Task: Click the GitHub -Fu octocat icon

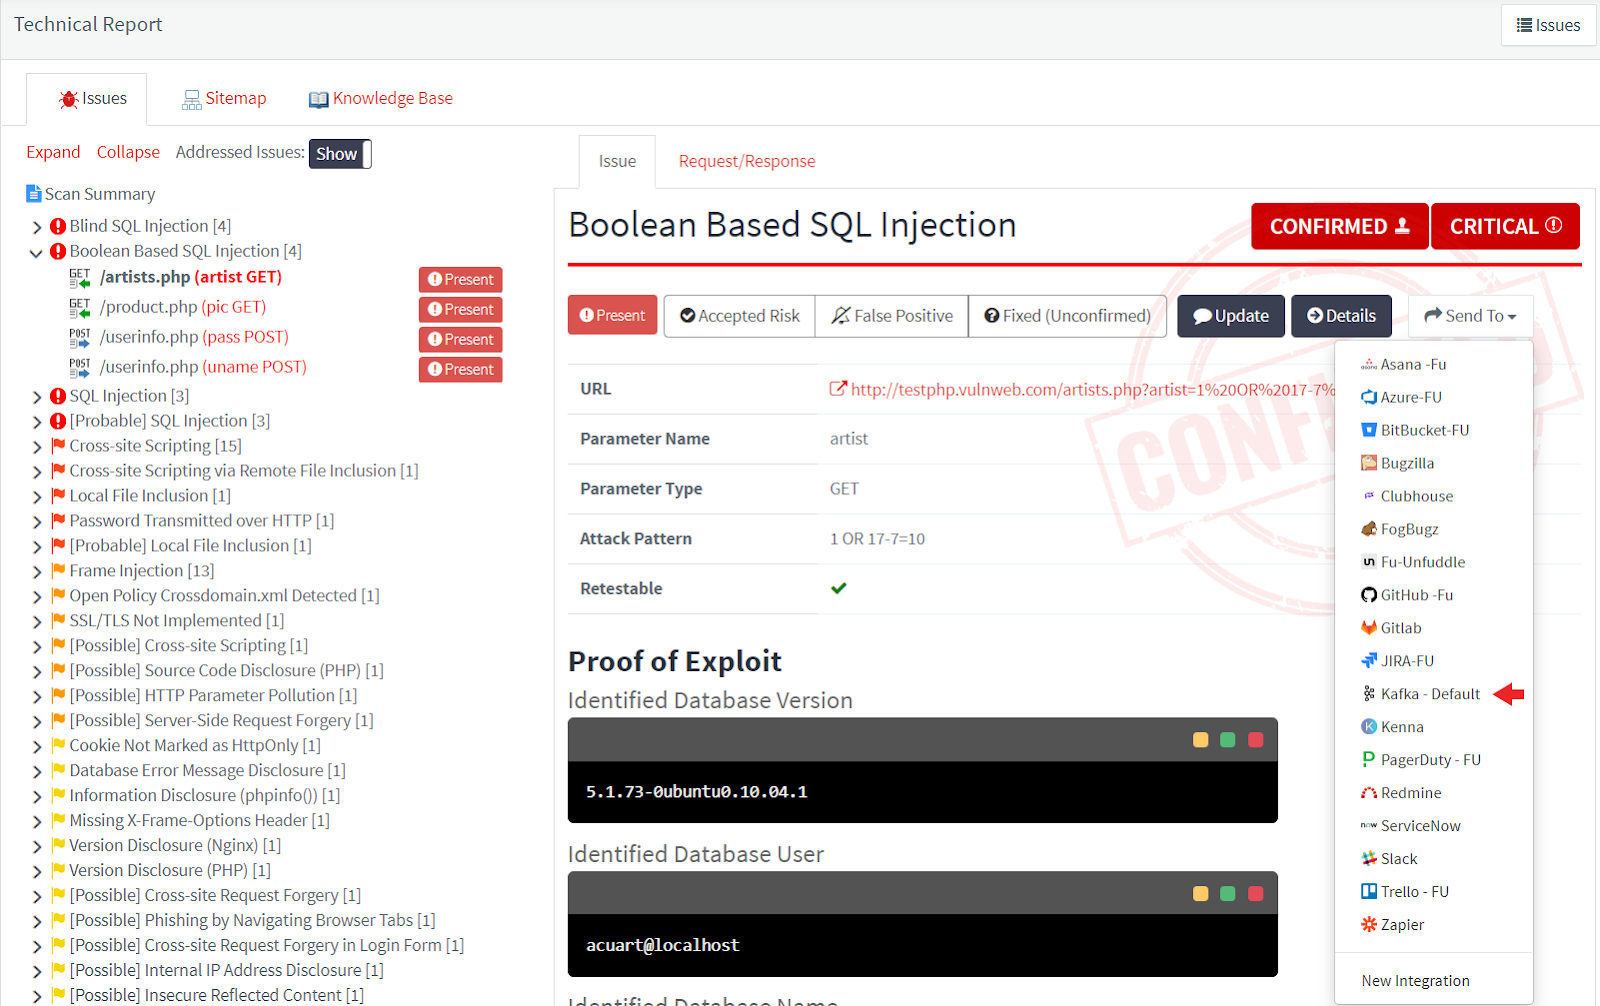Action: (x=1369, y=595)
